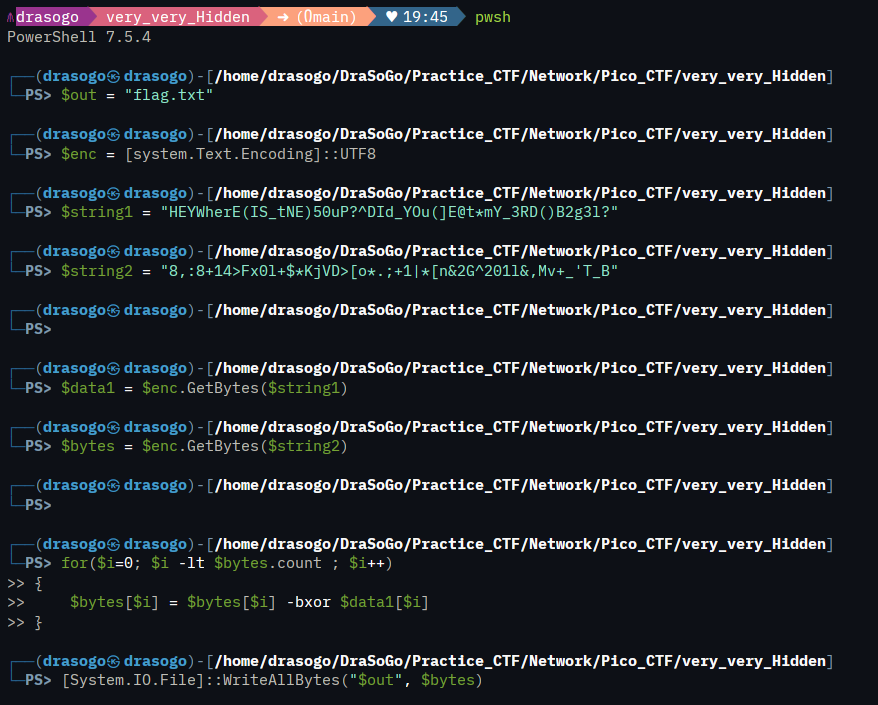878x705 pixels.
Task: Click the -bxor operator in the loop
Action: point(309,603)
